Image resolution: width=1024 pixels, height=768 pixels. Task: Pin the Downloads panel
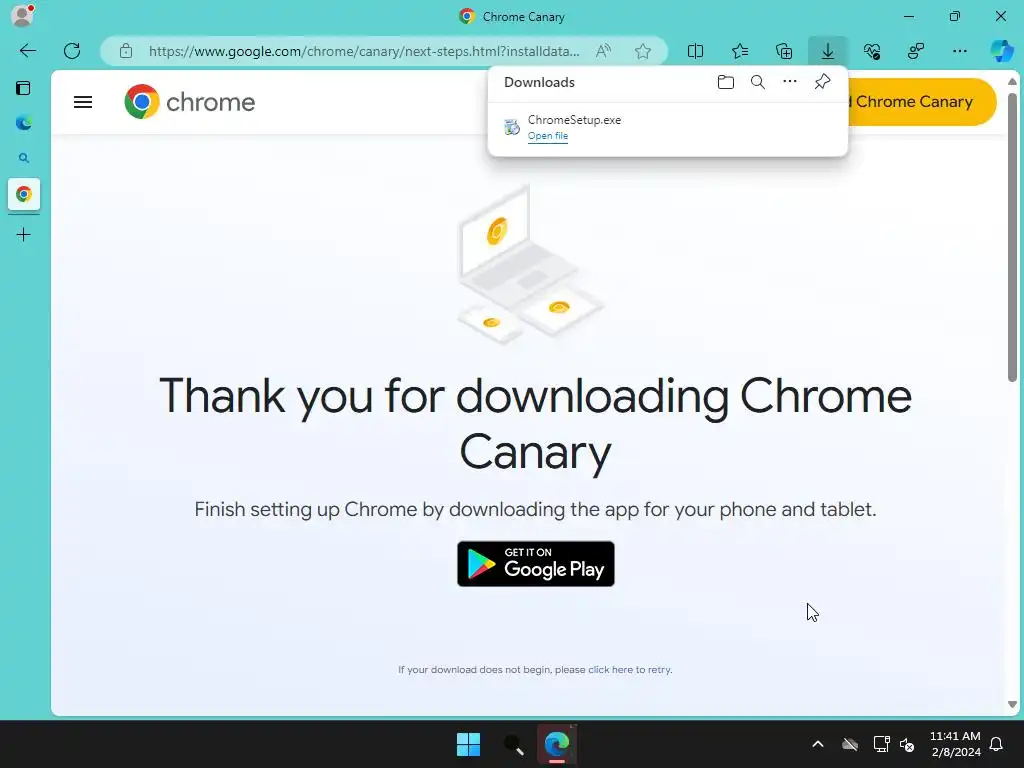822,82
